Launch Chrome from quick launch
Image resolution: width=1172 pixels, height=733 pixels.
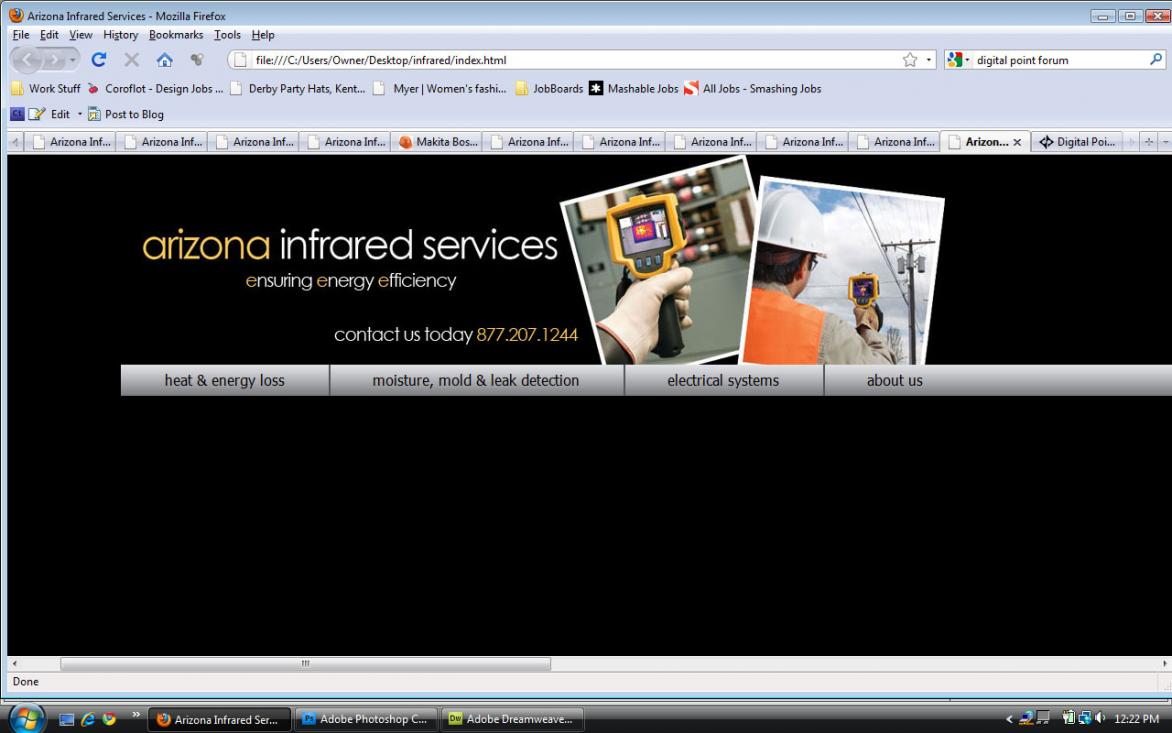pos(109,719)
